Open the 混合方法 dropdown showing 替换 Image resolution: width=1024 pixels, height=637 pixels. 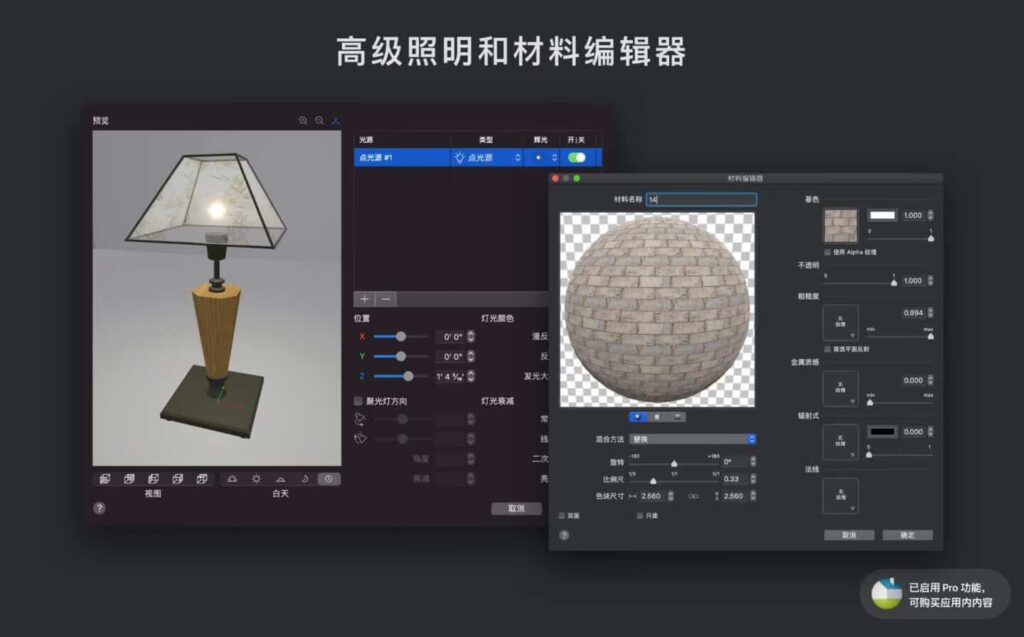pyautogui.click(x=691, y=439)
